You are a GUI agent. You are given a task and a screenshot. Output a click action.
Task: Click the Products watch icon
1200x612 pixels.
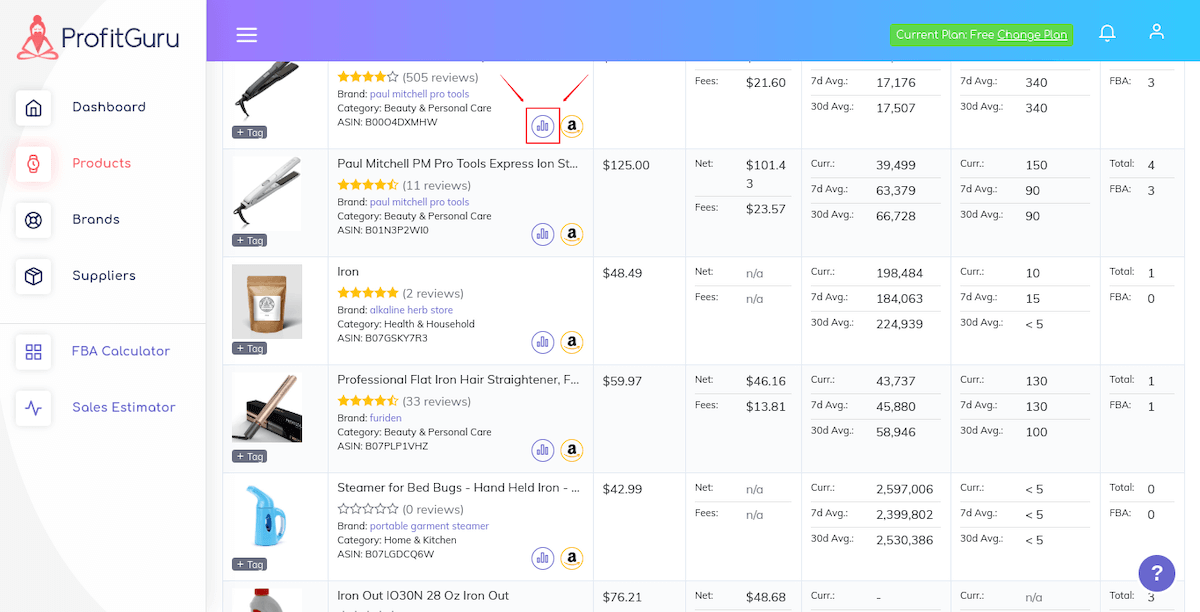33,164
